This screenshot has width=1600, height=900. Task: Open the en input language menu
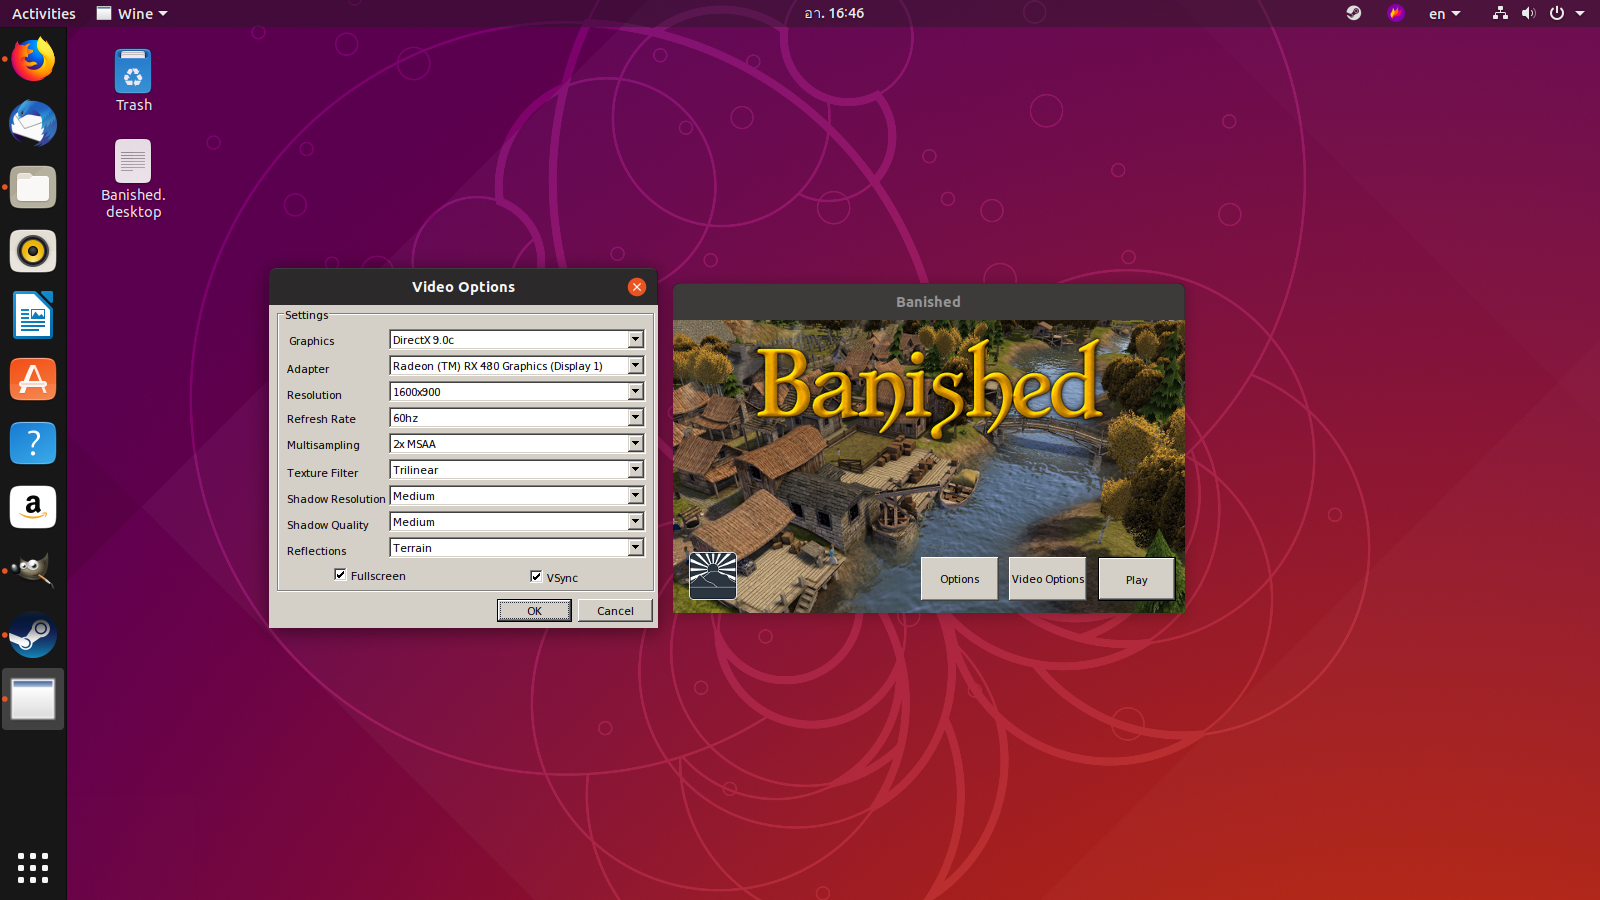(1444, 13)
